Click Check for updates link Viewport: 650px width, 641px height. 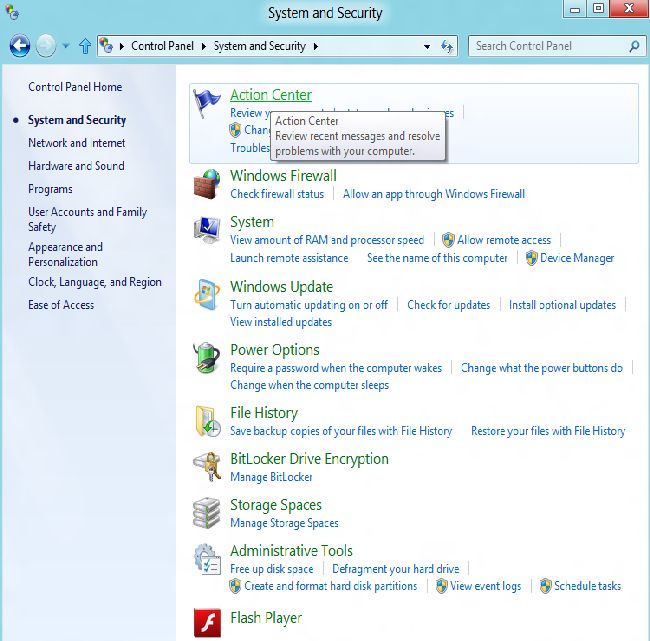coord(449,305)
